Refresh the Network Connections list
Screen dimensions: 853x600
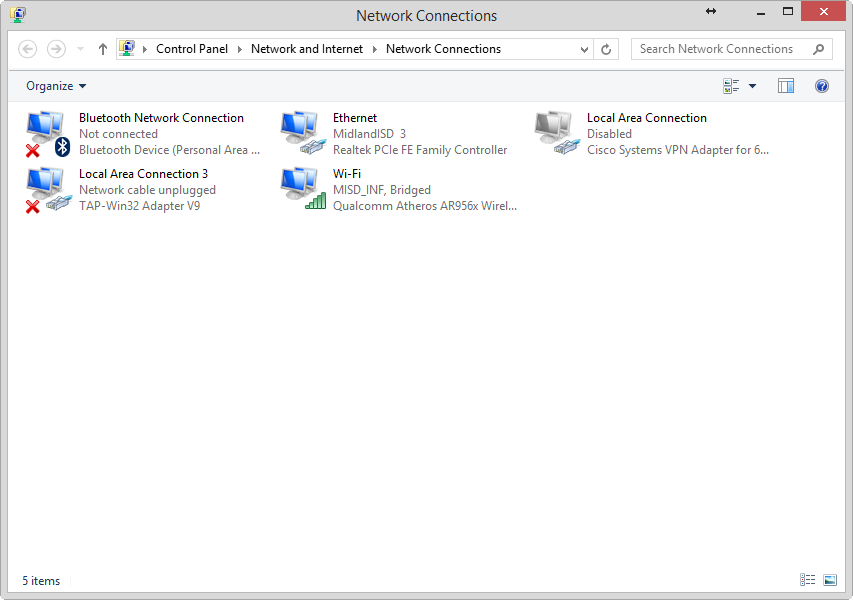[606, 50]
